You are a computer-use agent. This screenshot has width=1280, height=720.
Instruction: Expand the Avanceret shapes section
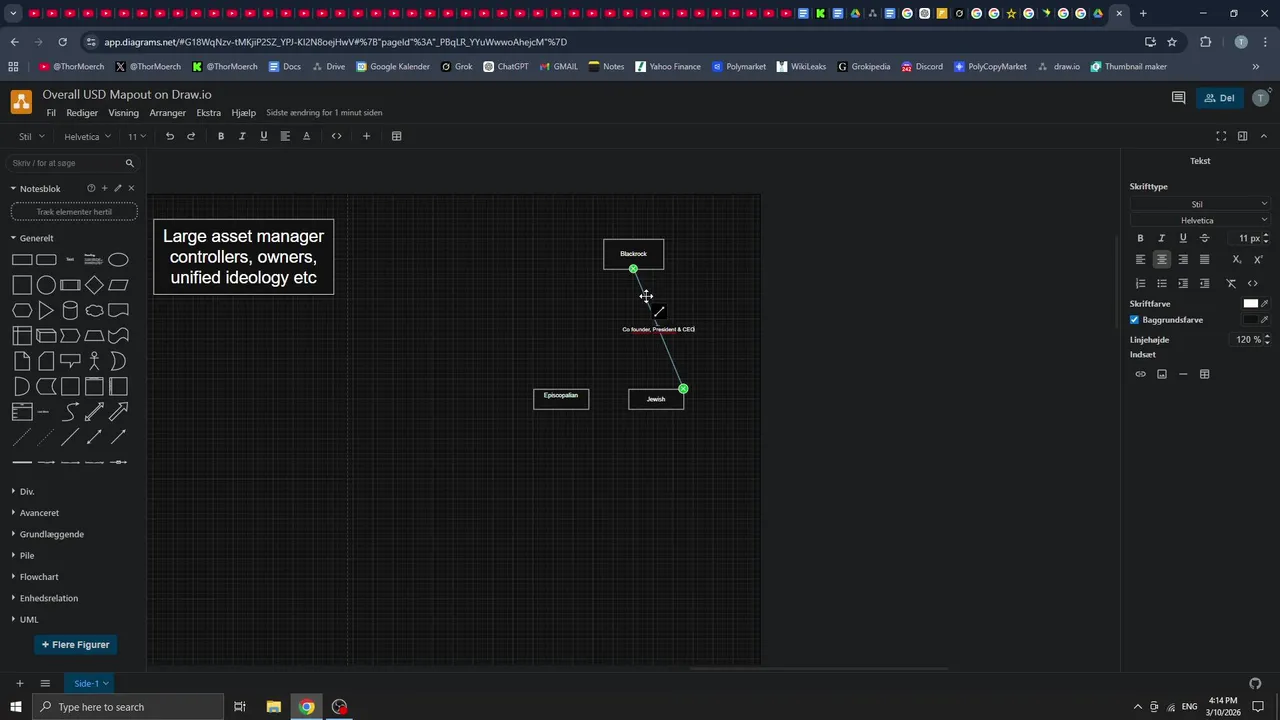pyautogui.click(x=39, y=513)
